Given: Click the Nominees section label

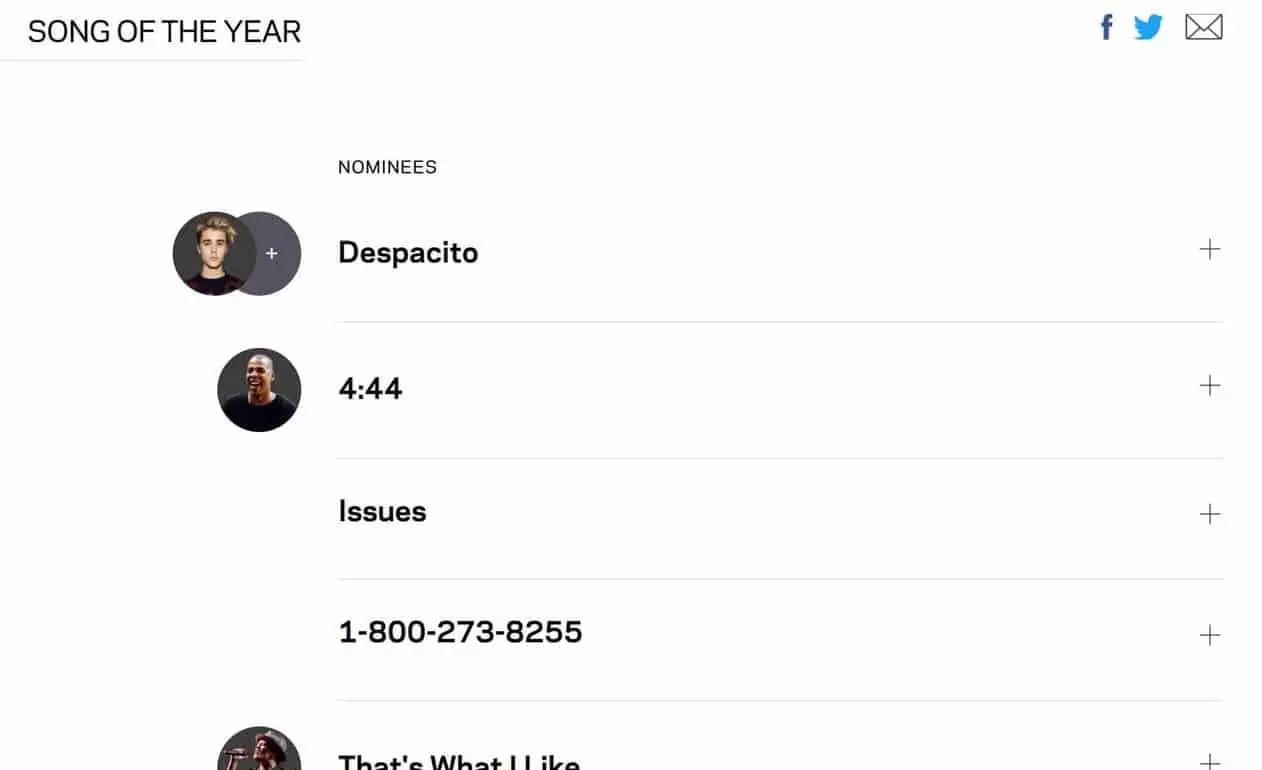Looking at the screenshot, I should 387,167.
